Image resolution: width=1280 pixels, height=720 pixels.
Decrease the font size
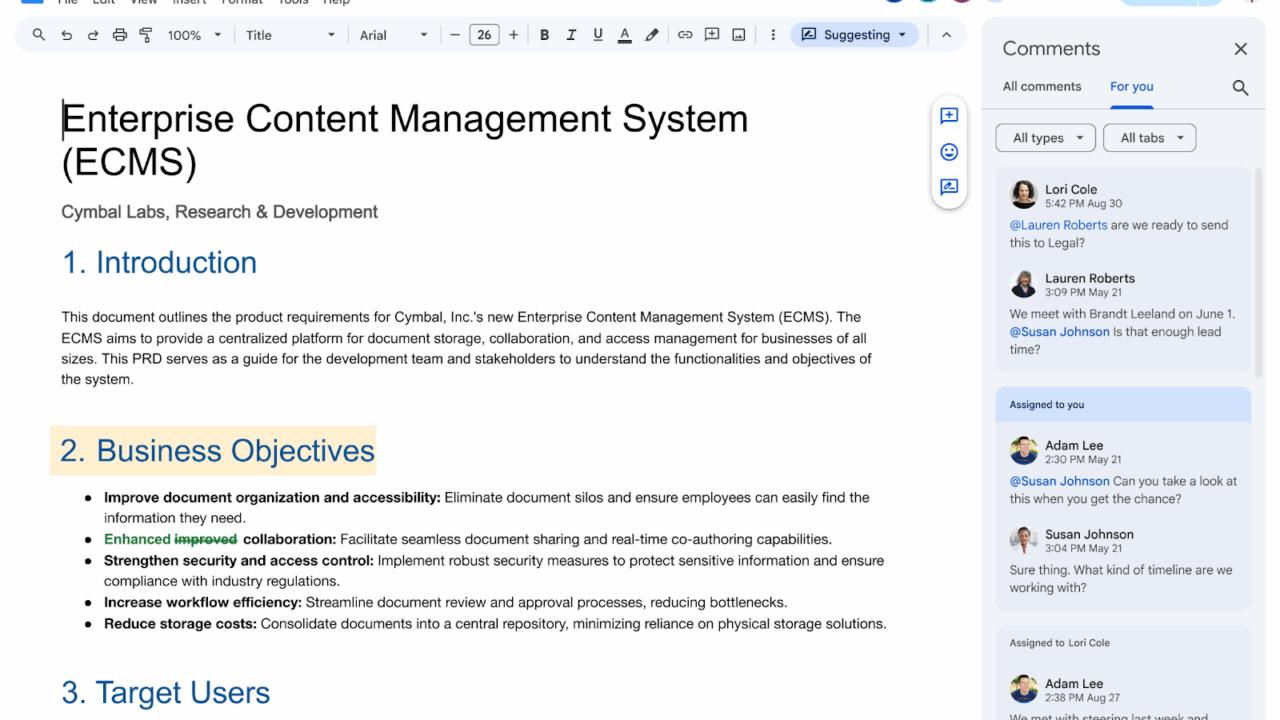[x=455, y=35]
